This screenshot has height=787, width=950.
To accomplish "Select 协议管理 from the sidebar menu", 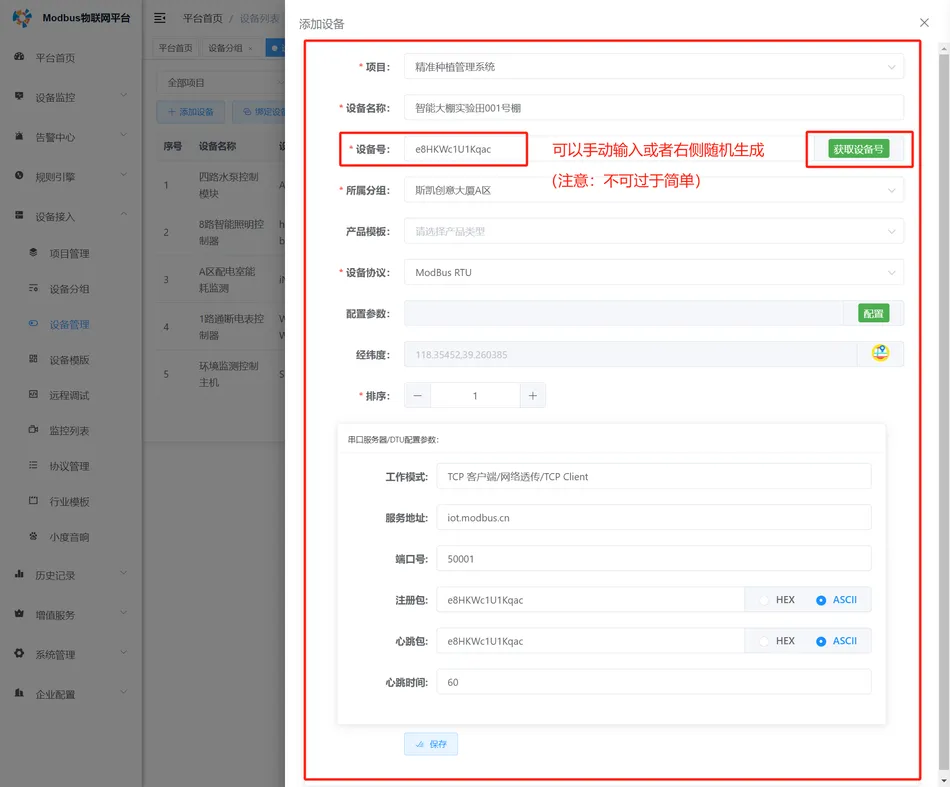I will point(70,465).
